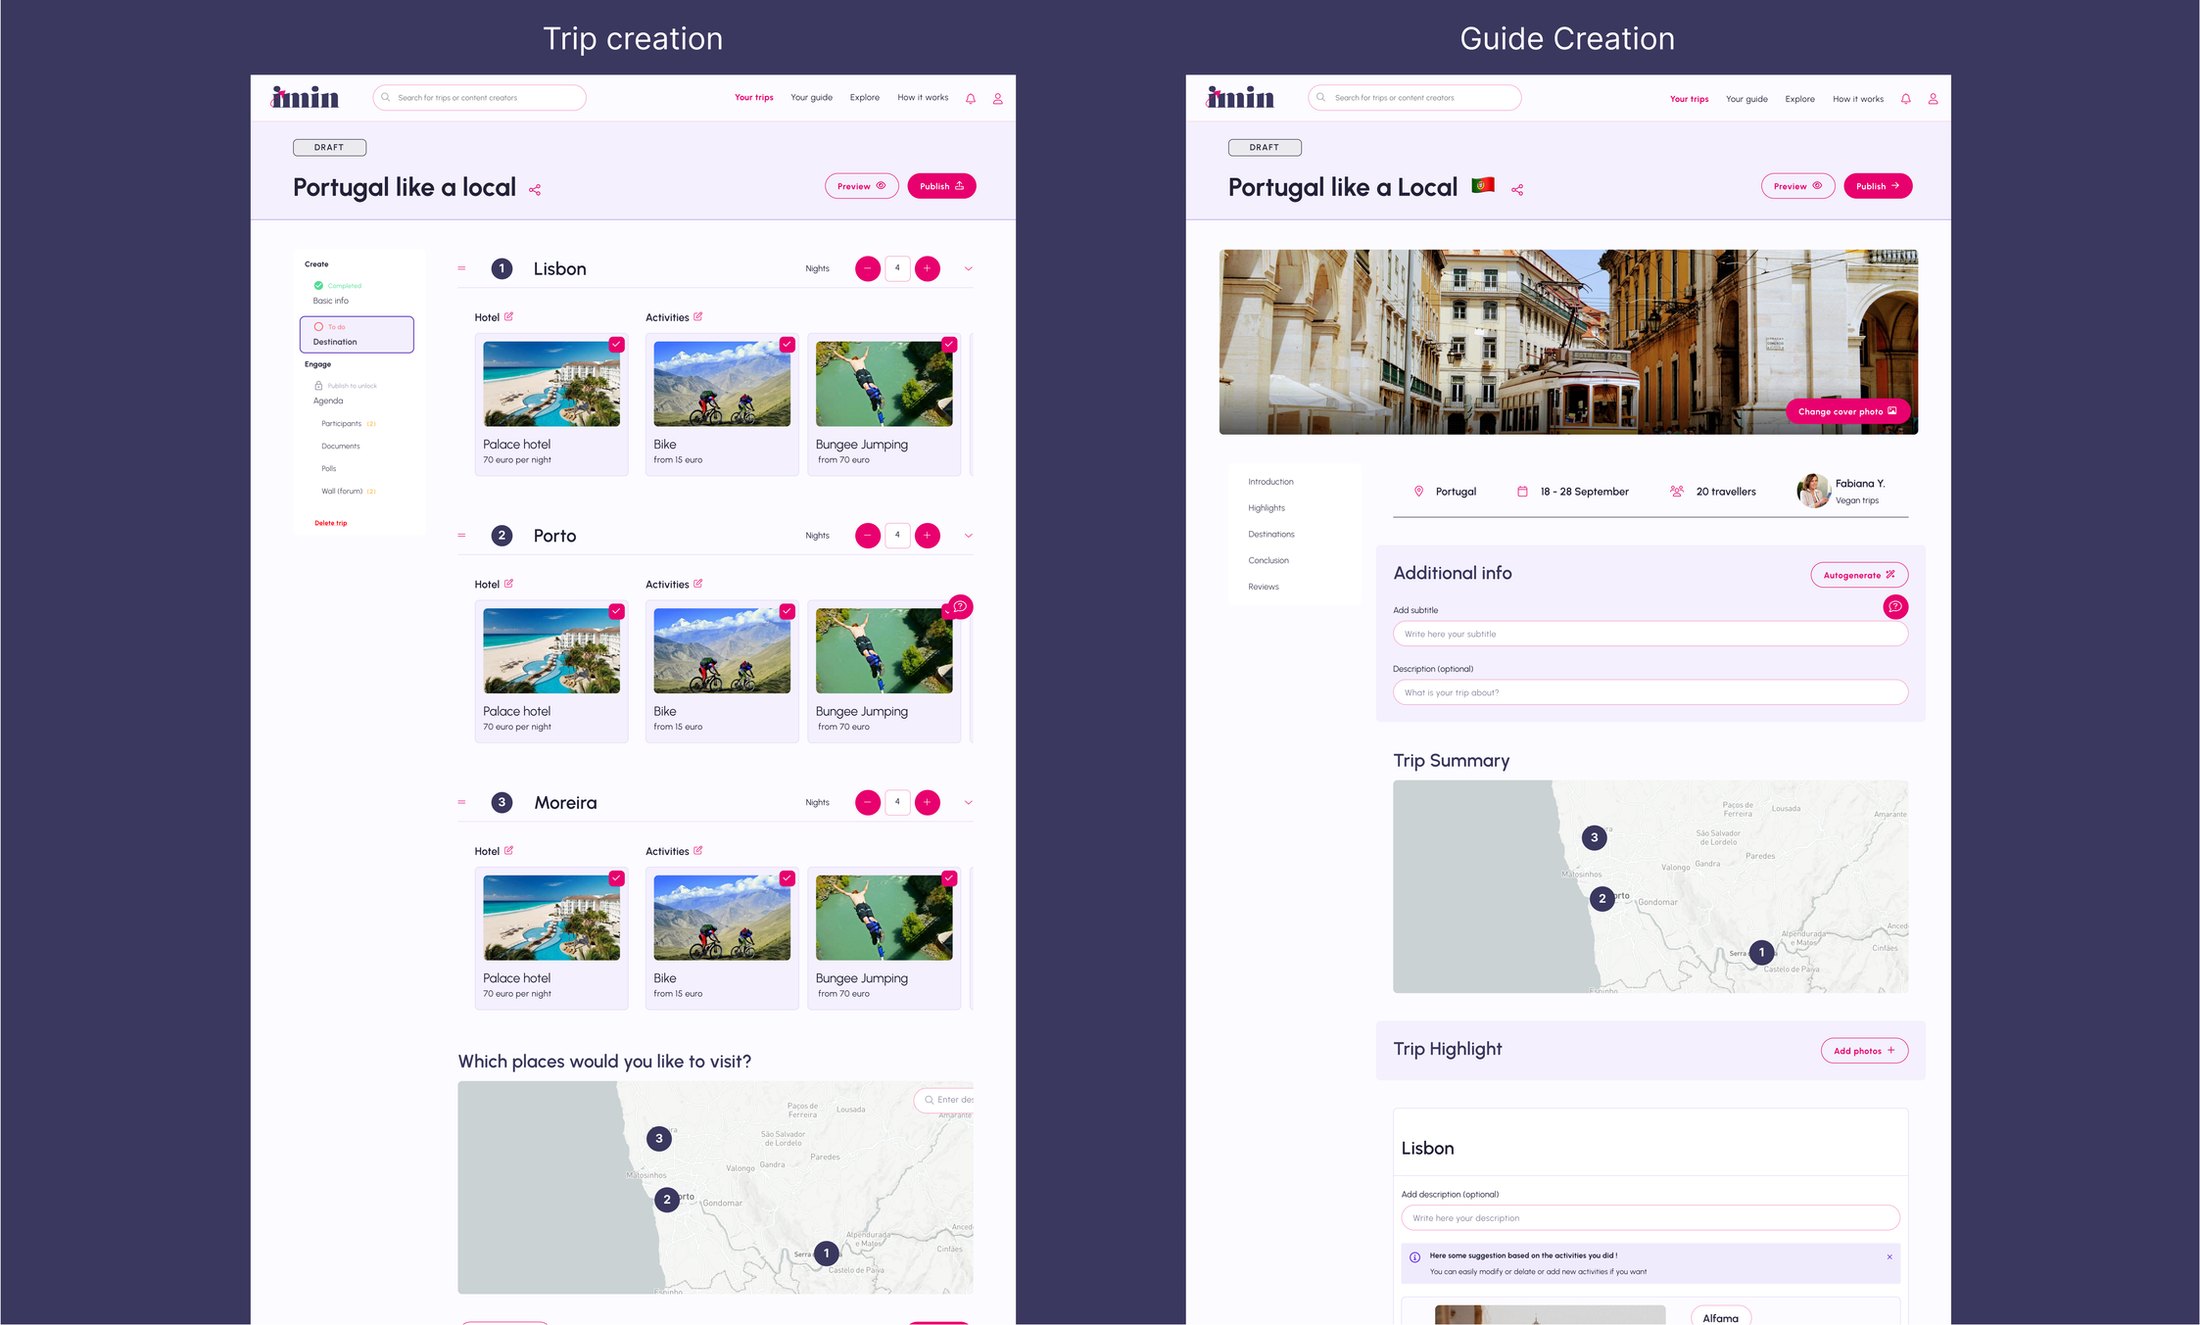Focus the search field in Trip creation header
The height and width of the screenshot is (1325, 2200).
tap(479, 98)
